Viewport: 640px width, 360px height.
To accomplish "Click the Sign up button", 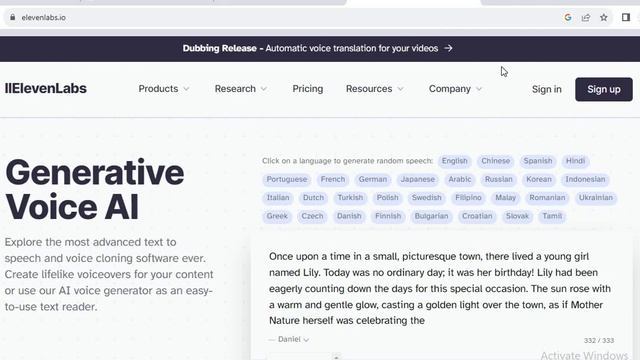I will [604, 89].
